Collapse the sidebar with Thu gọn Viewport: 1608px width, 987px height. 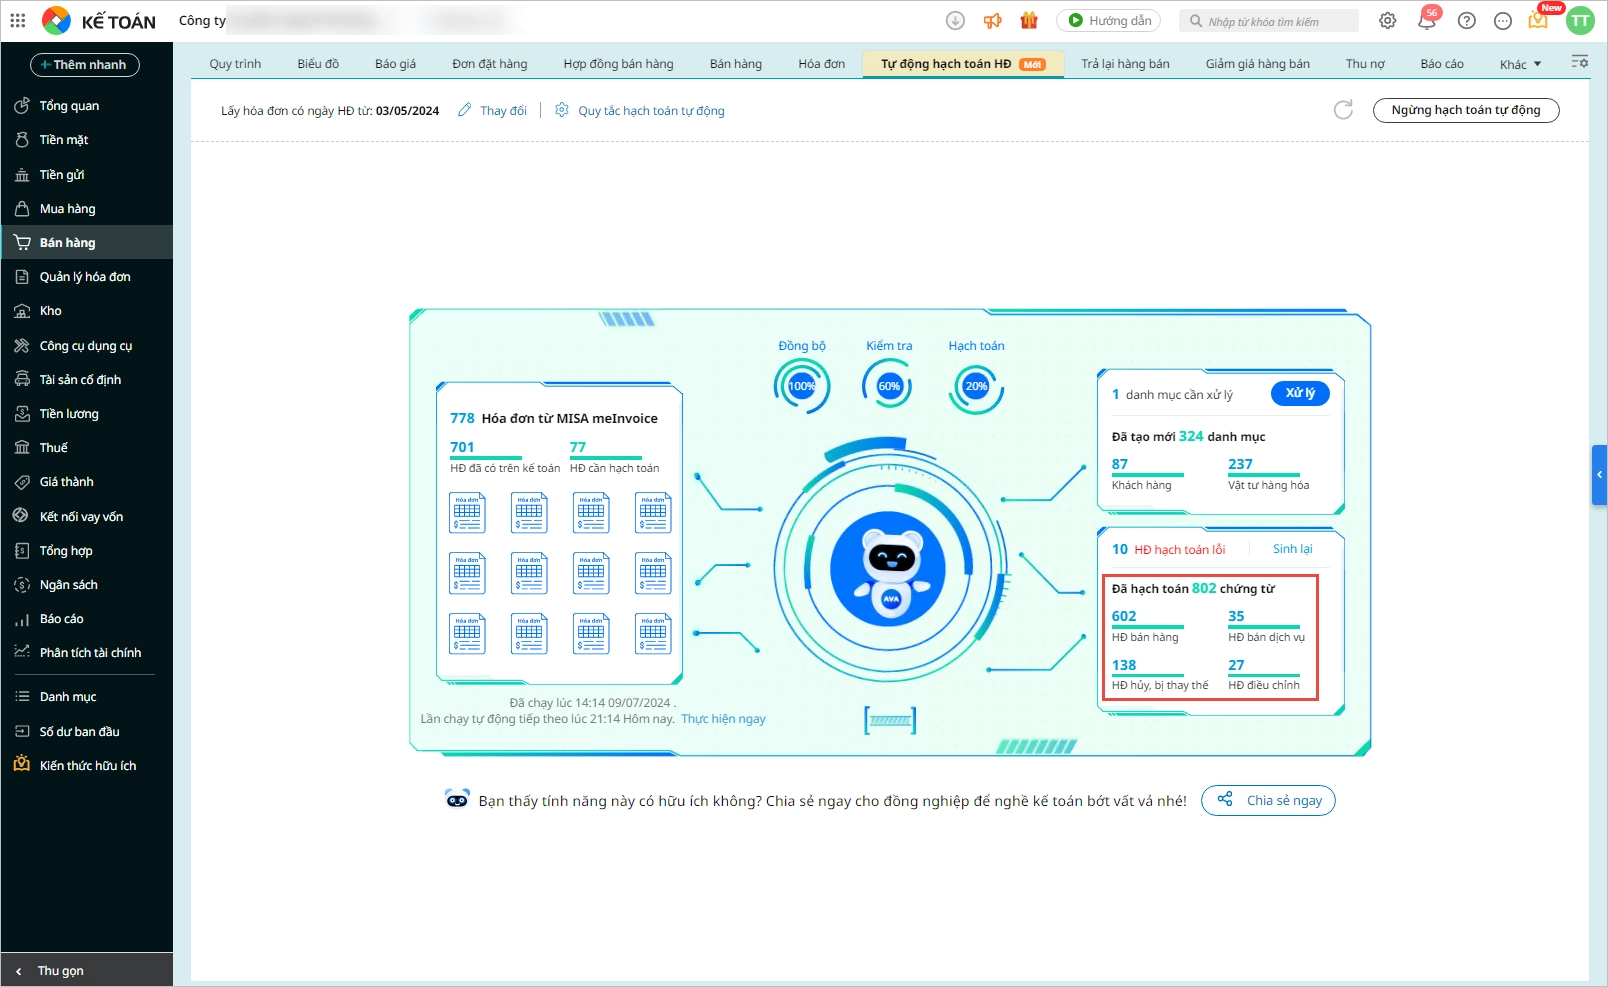click(x=60, y=970)
